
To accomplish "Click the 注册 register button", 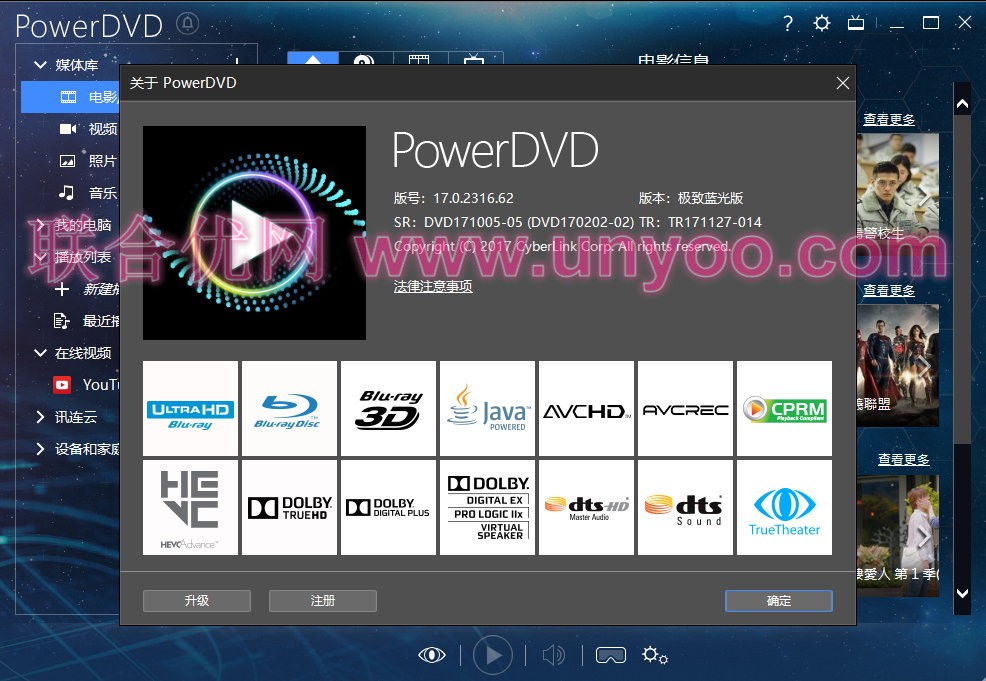I will [323, 601].
